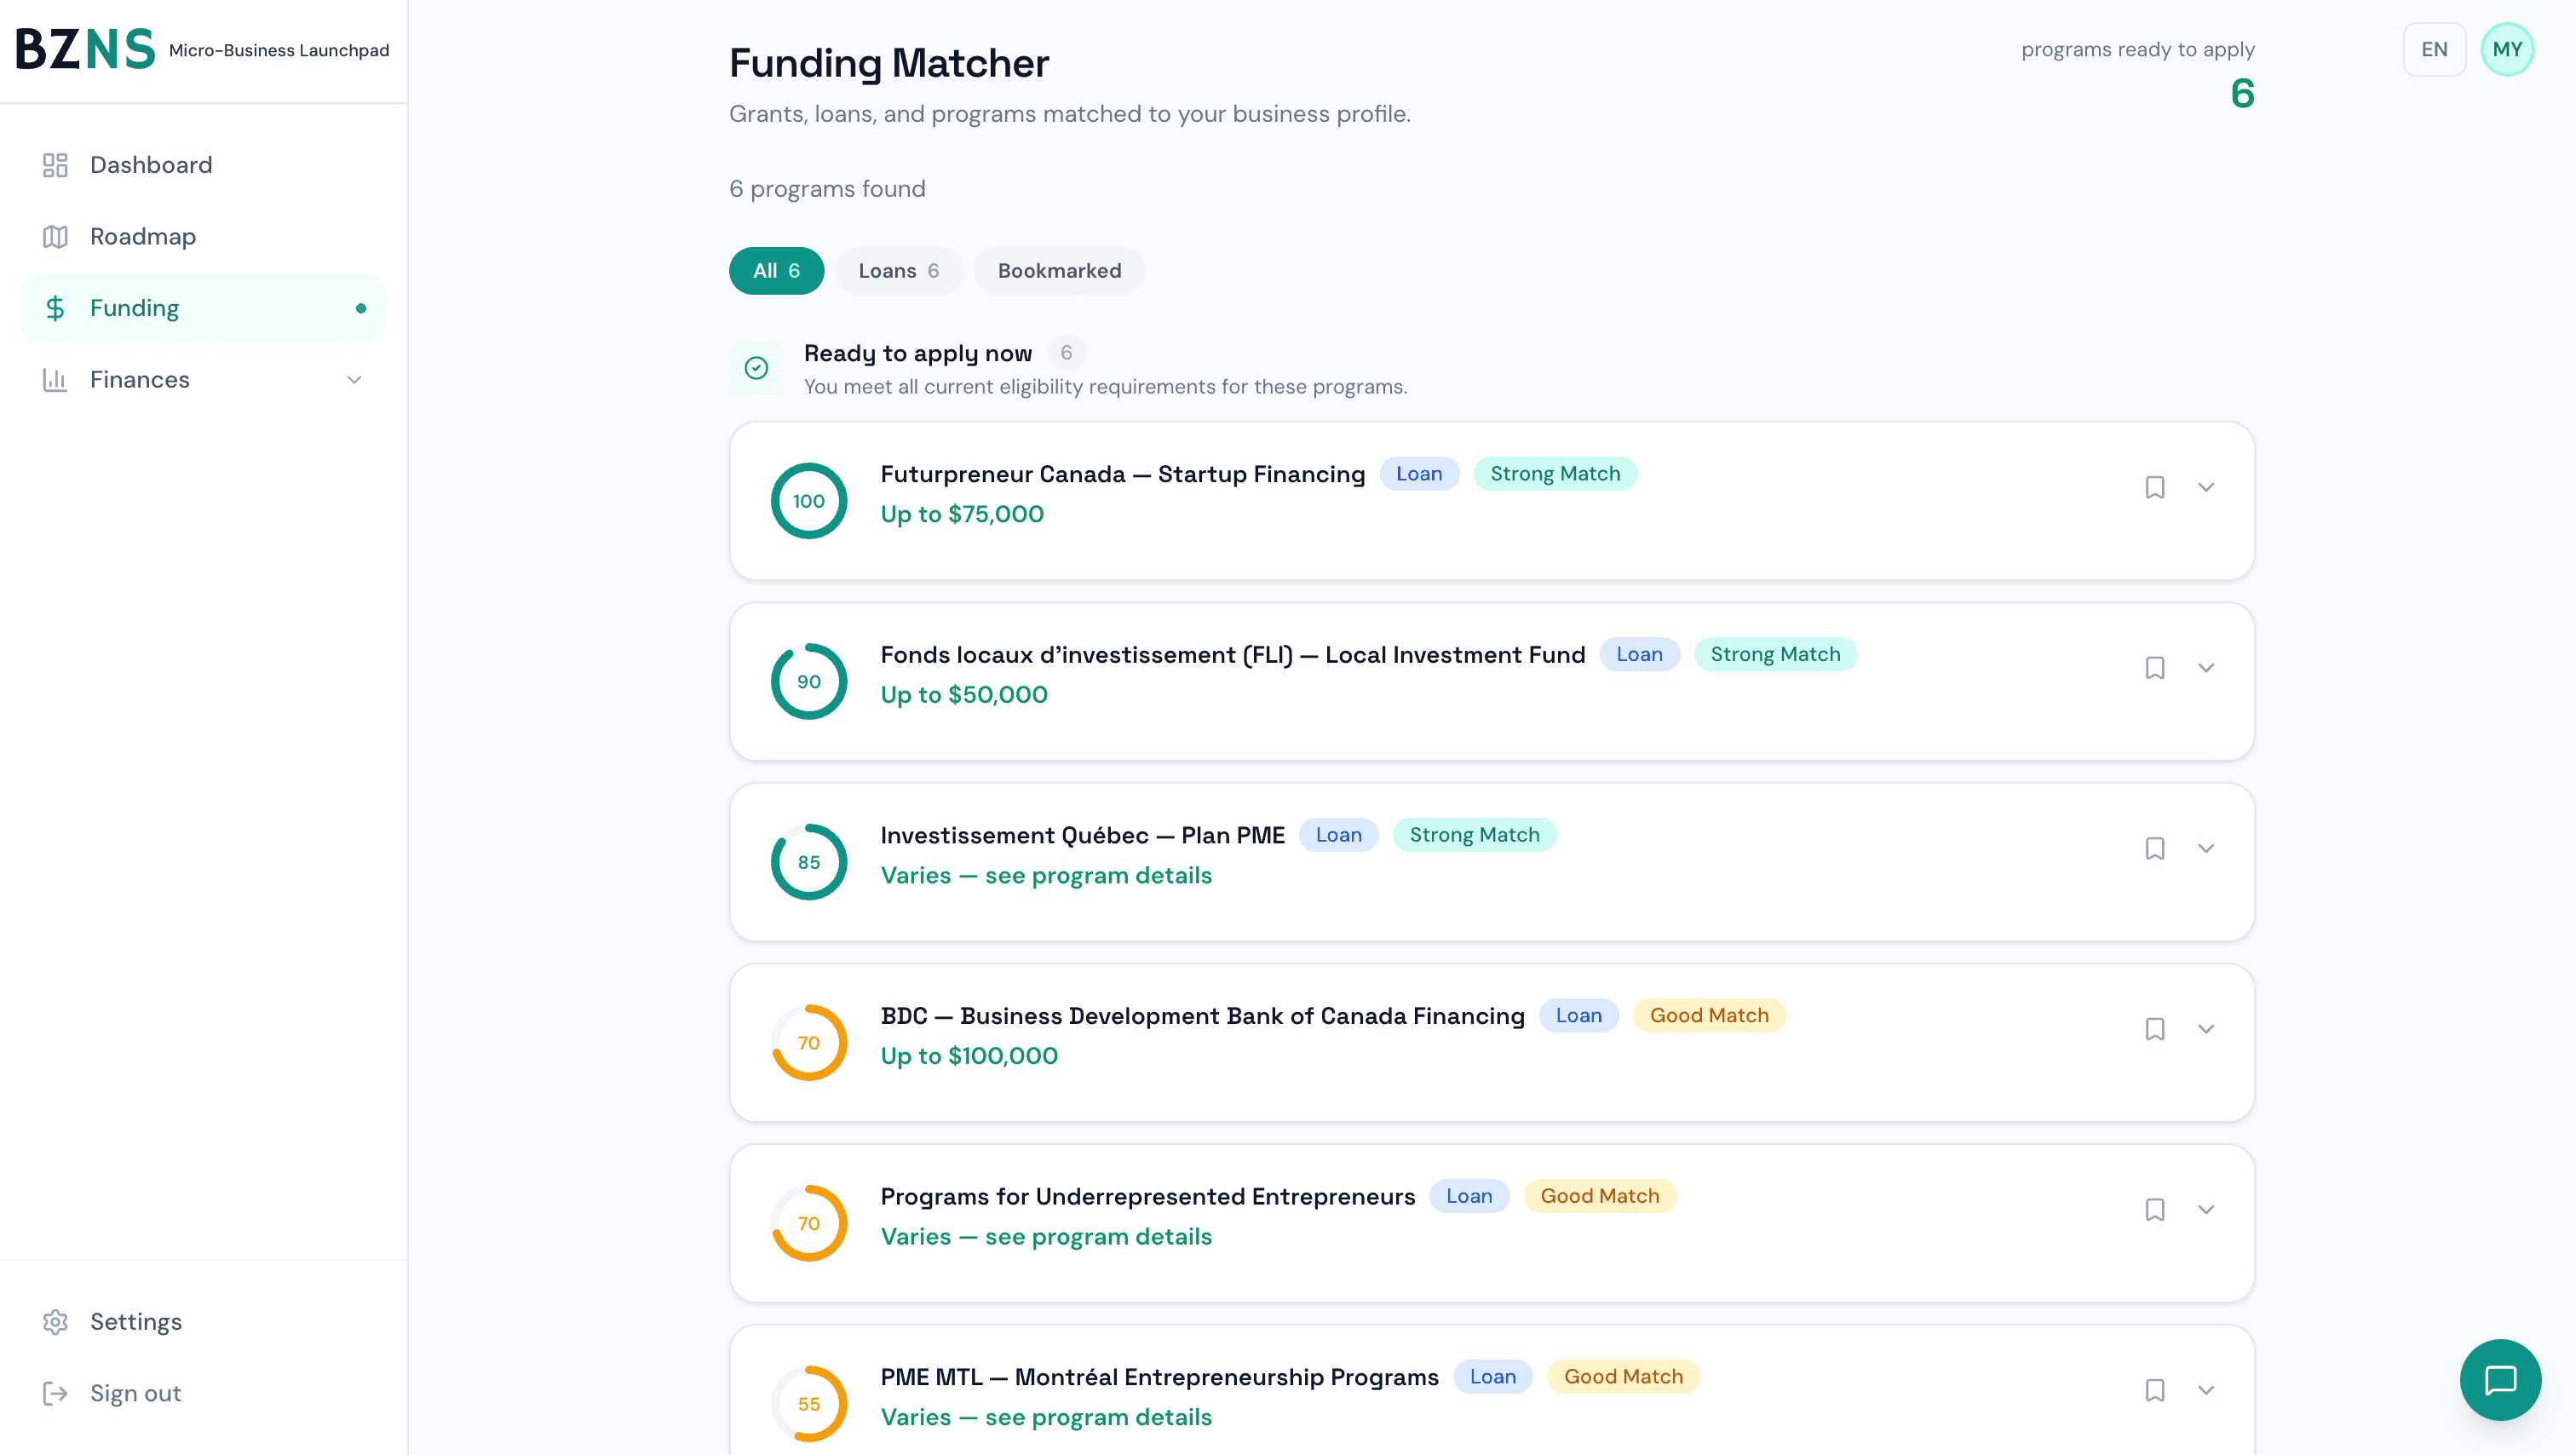The image size is (2576, 1455).
Task: Bookmark the Futurpreneur Canada program
Action: coord(2155,487)
